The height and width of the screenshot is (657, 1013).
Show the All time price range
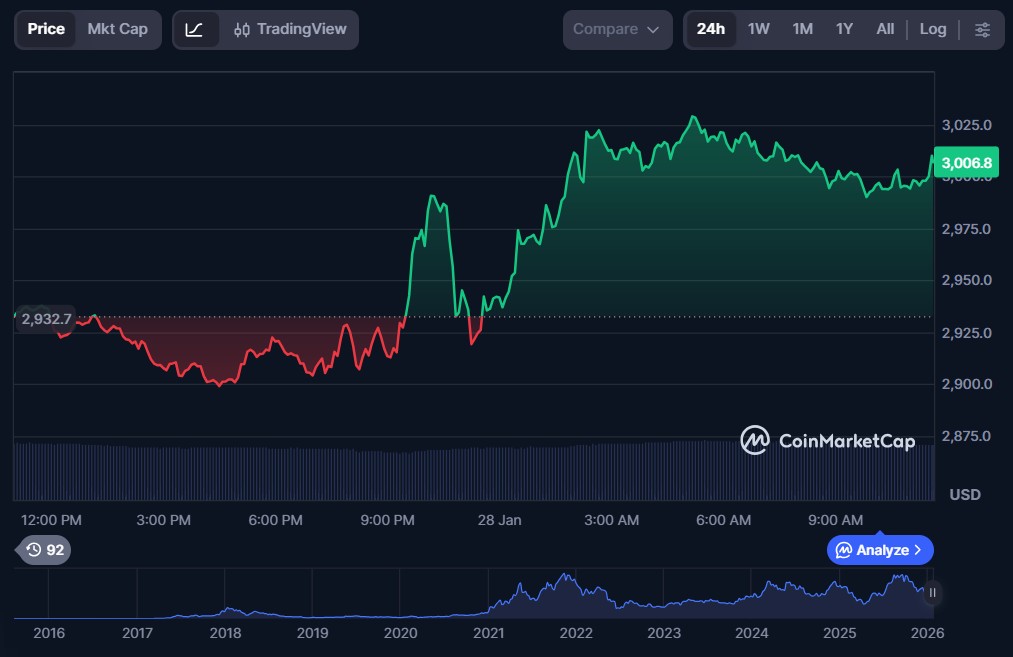tap(885, 29)
